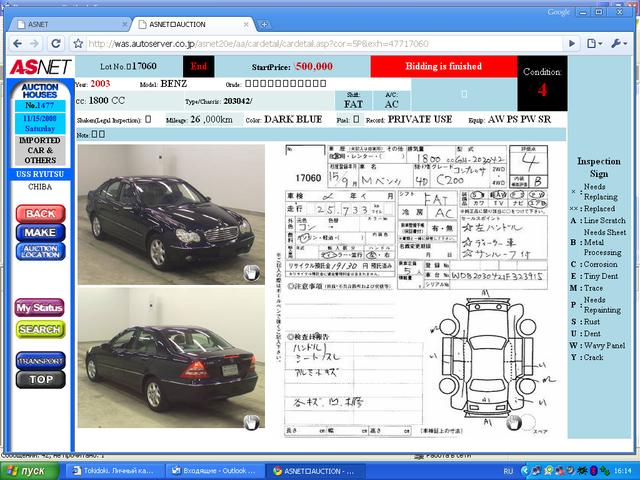Click the black End status box
Screen dimensions: 640x480
tap(198, 66)
